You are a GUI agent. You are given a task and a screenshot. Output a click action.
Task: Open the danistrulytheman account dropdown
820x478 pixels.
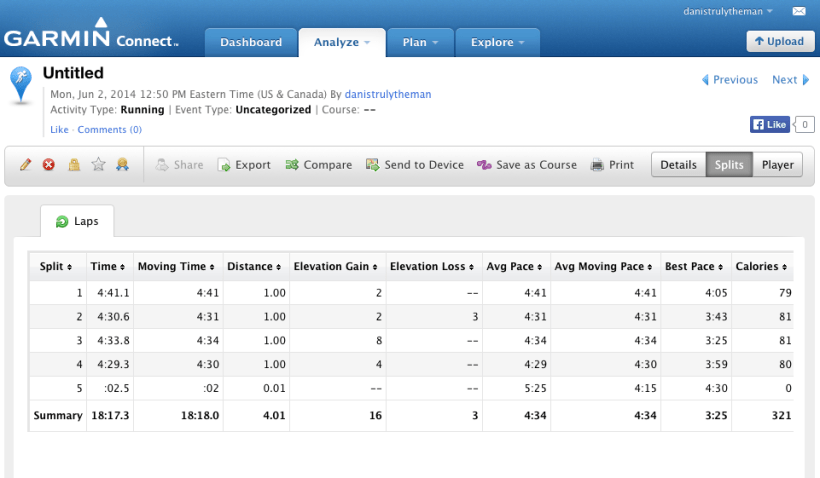click(727, 11)
